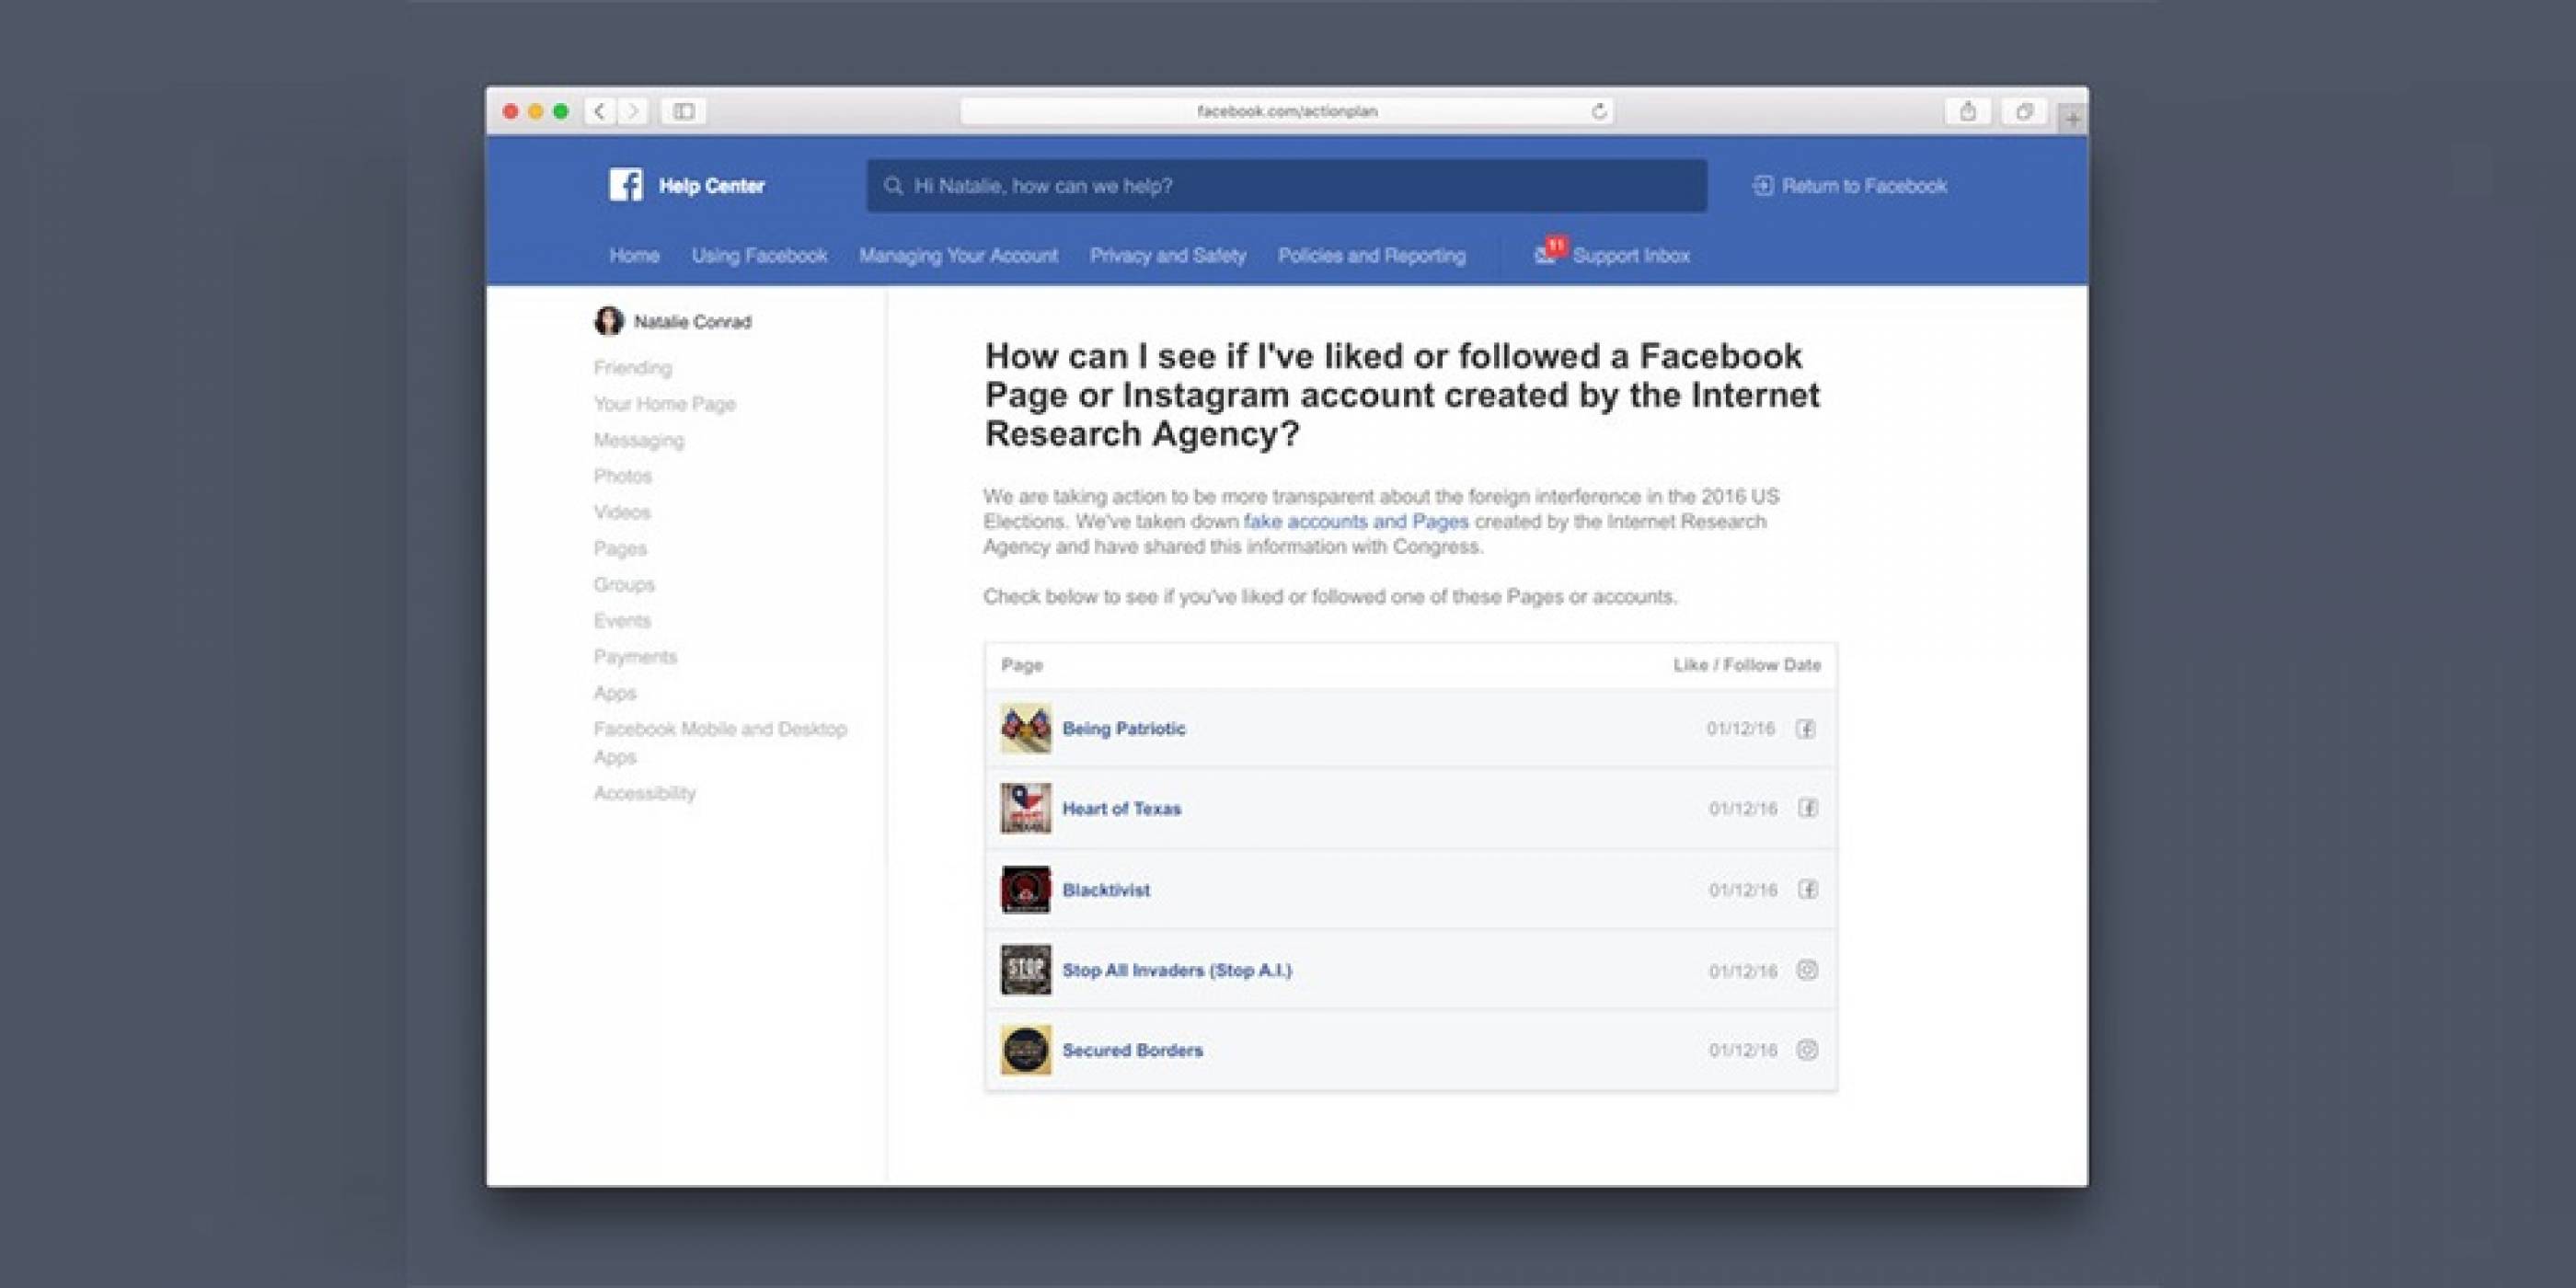Screen dimensions: 2576x1288
Task: Select Pages in the sidebar
Action: (x=619, y=548)
